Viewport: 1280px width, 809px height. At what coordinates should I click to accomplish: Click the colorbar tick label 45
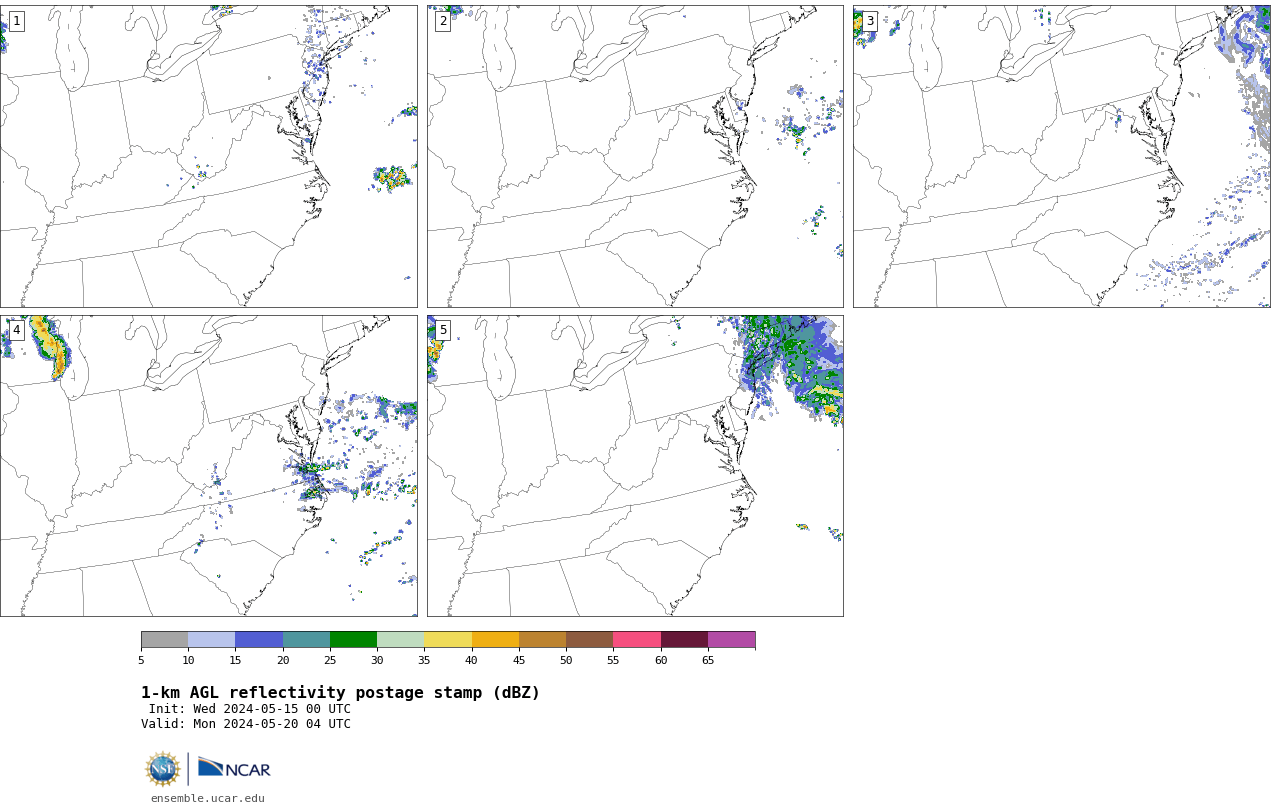519,660
